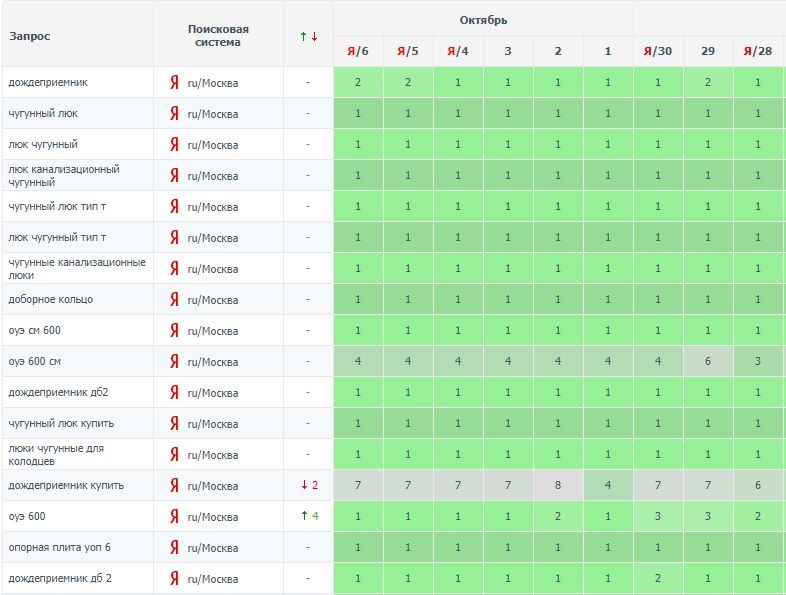
Task: Open the "Я/6" date column header
Action: point(358,51)
